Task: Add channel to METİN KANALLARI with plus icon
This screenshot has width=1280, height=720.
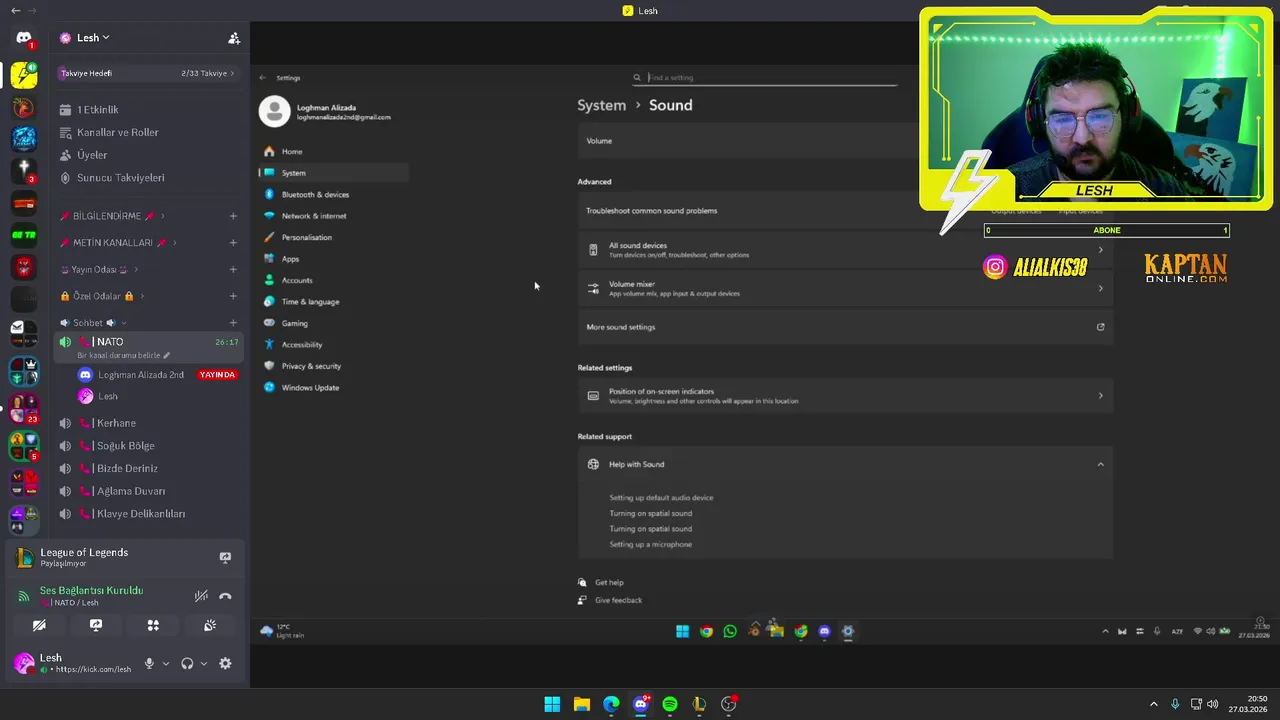Action: coord(233,243)
